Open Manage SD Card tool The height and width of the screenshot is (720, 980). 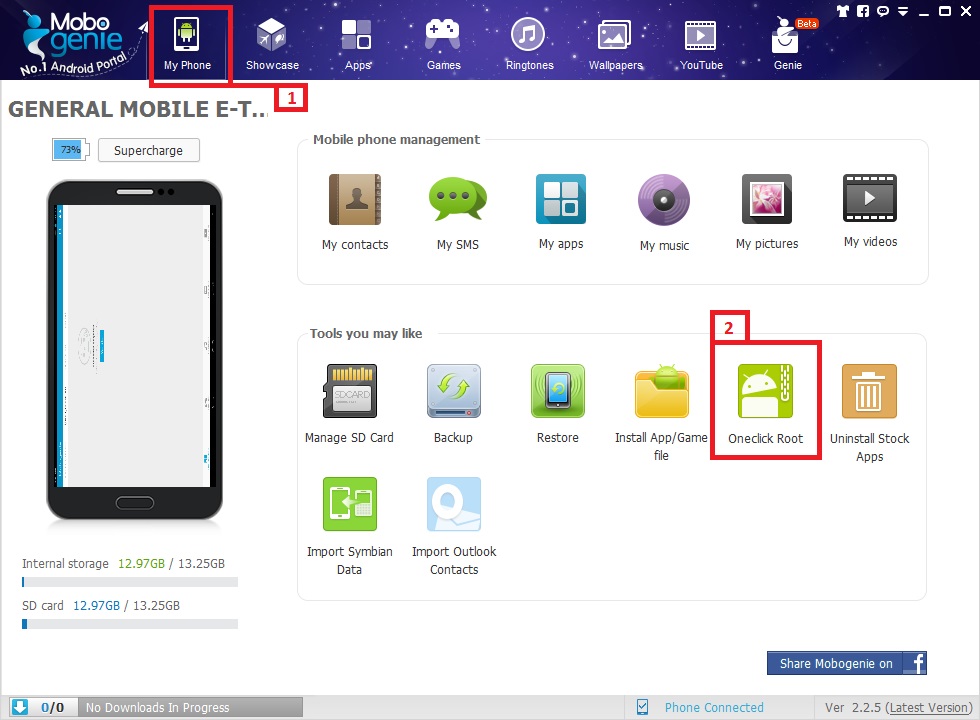(349, 392)
